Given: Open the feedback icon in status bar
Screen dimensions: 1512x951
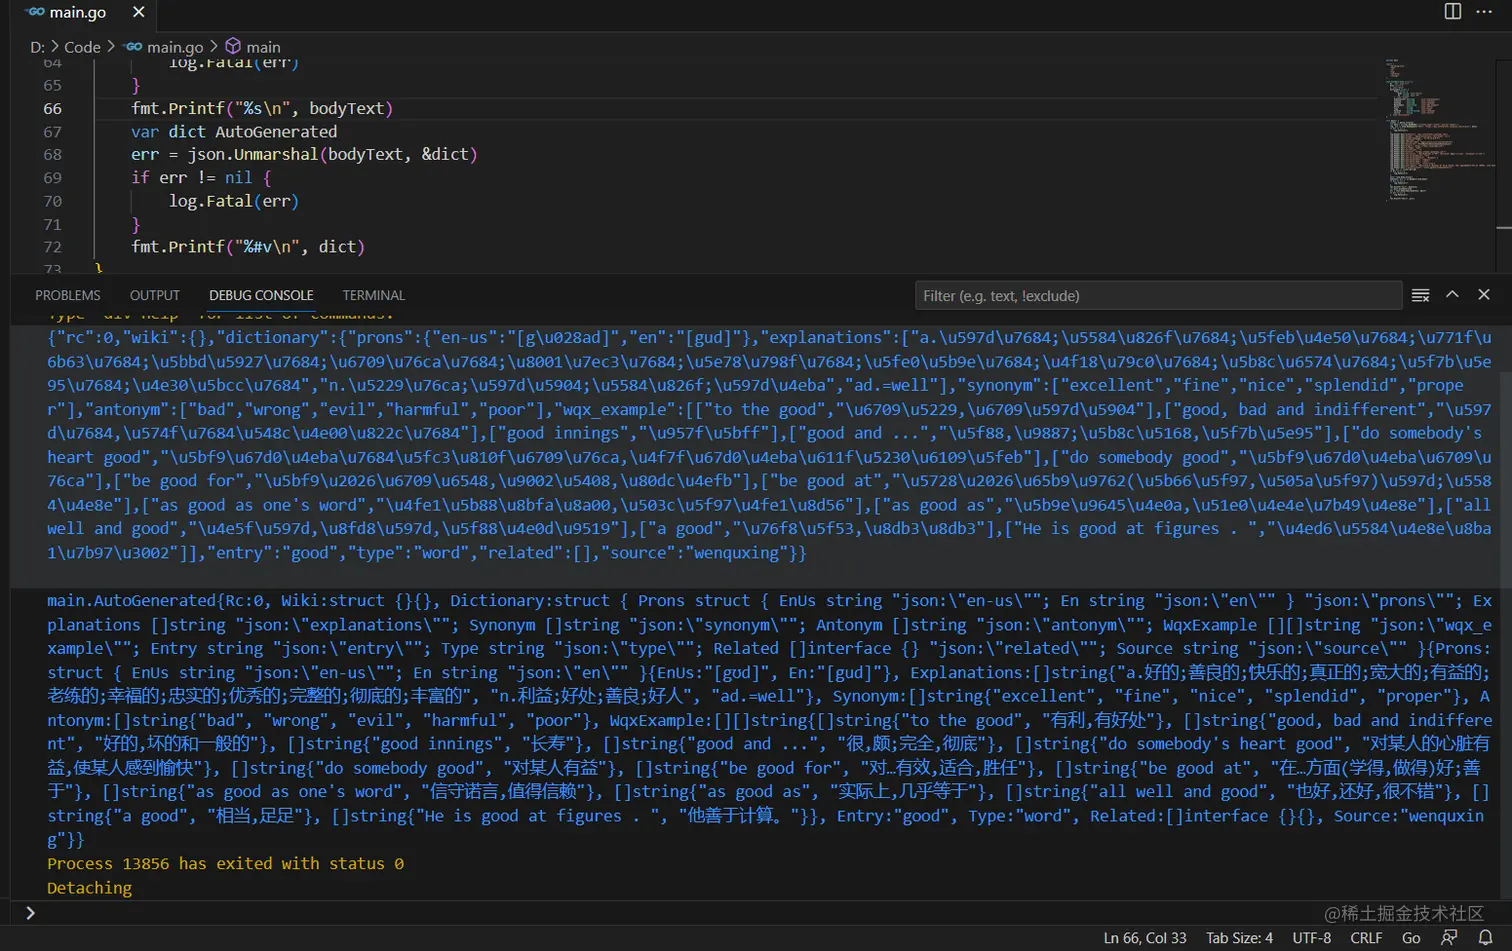Looking at the screenshot, I should pyautogui.click(x=1449, y=938).
